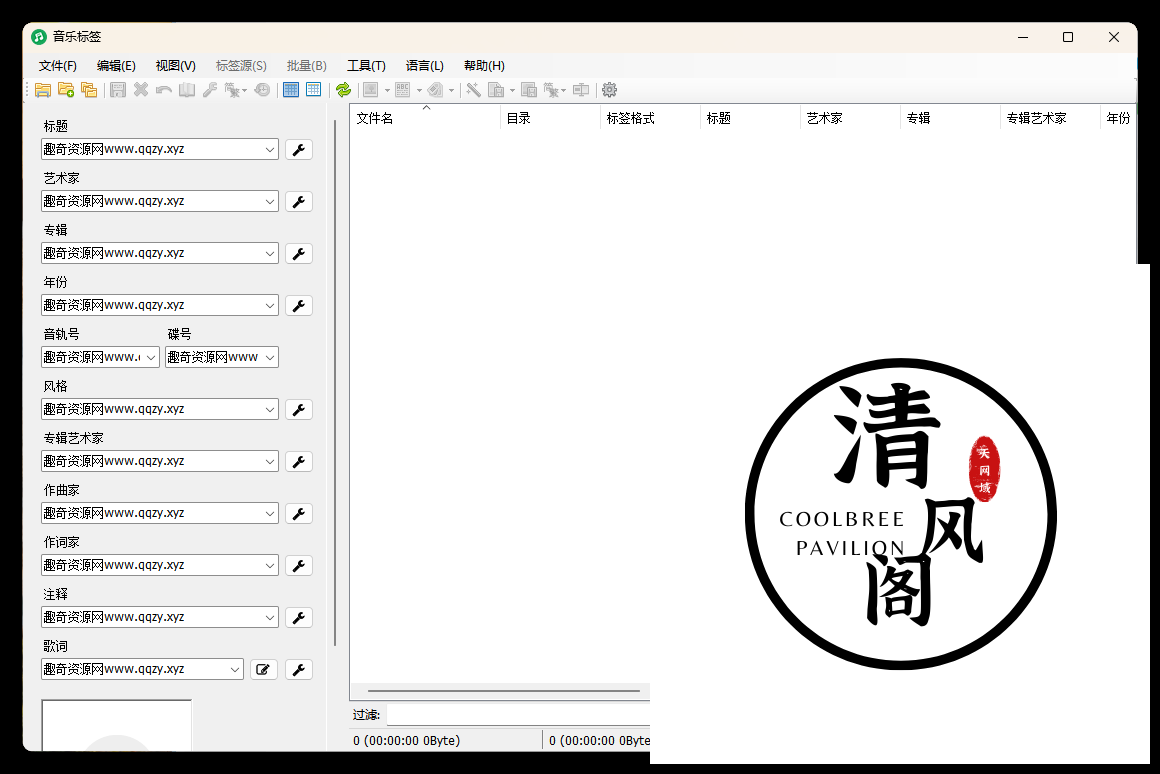Expand the 标题 combo box dropdown

click(x=269, y=149)
